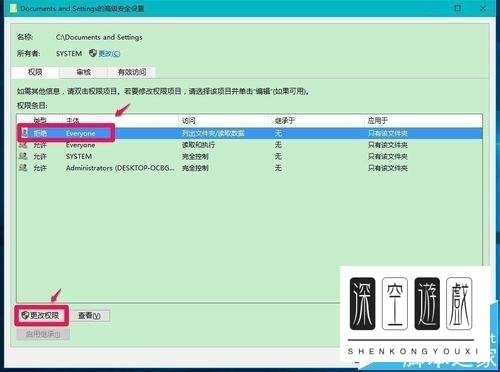Click the 更改(C) owner link
Image resolution: width=500 pixels, height=372 pixels.
[109, 53]
